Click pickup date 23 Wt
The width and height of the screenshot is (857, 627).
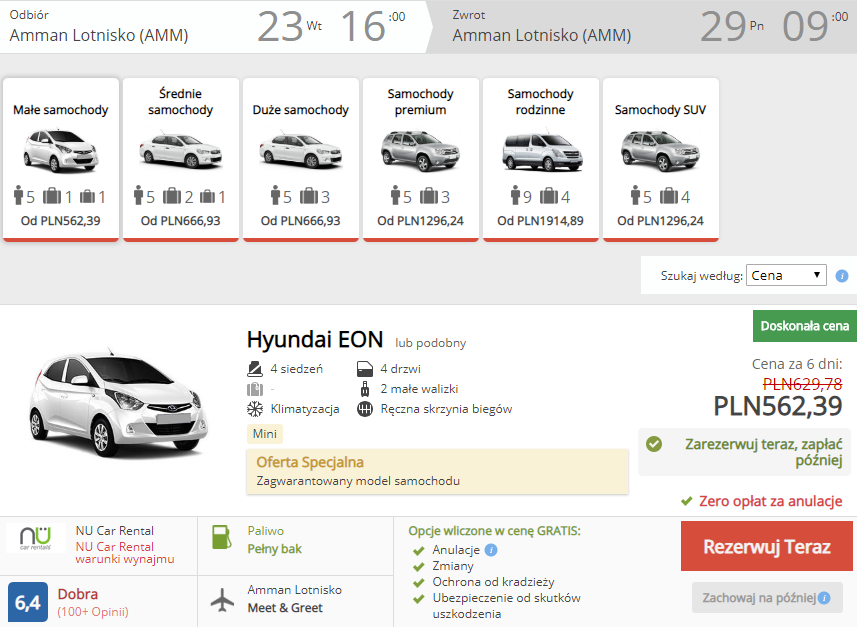(x=290, y=26)
